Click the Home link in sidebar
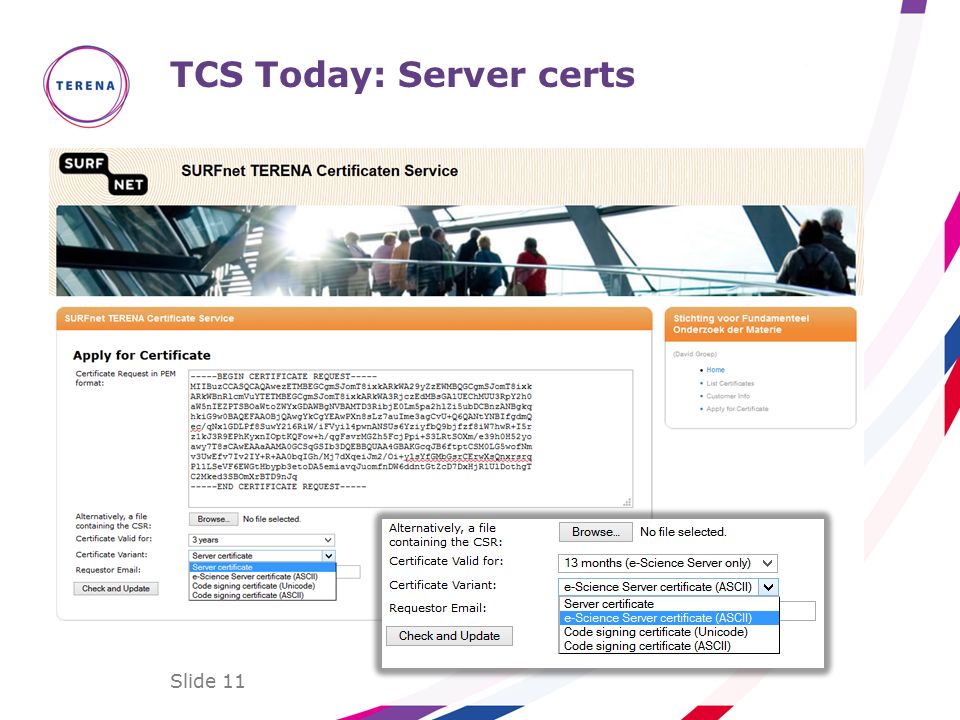The image size is (960, 720). (x=715, y=370)
